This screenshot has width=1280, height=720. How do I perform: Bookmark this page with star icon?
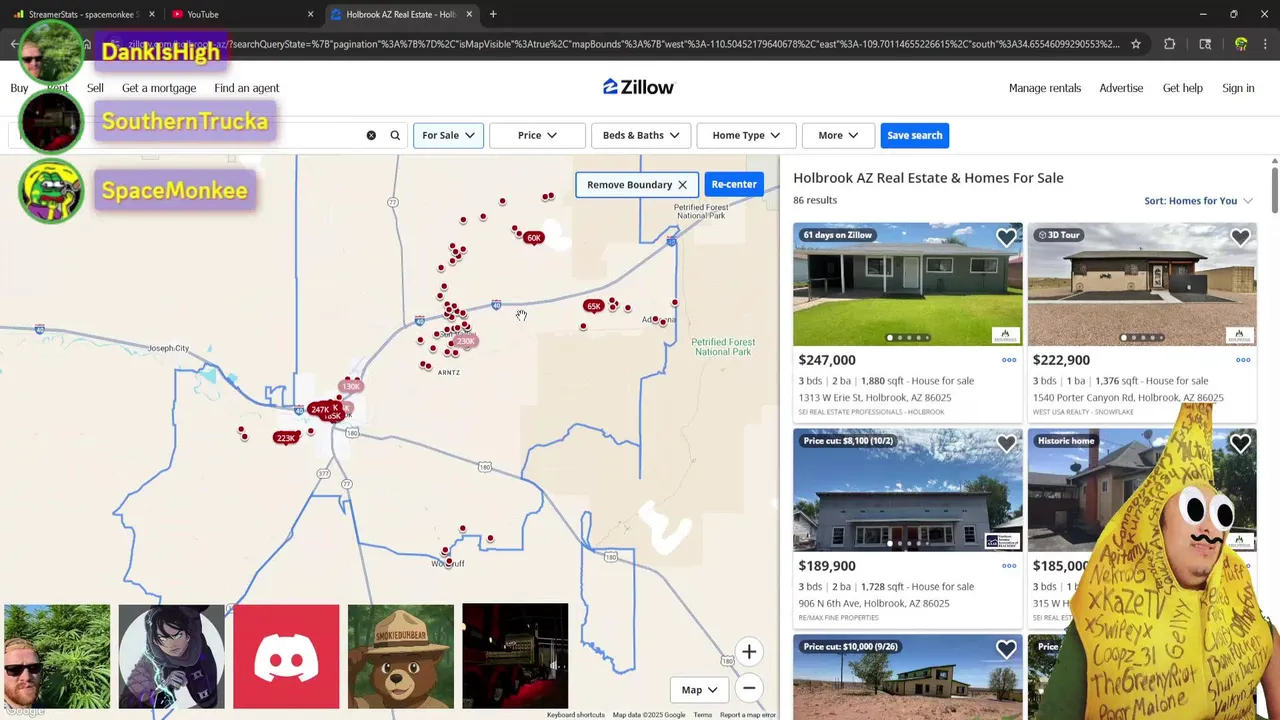point(1136,44)
